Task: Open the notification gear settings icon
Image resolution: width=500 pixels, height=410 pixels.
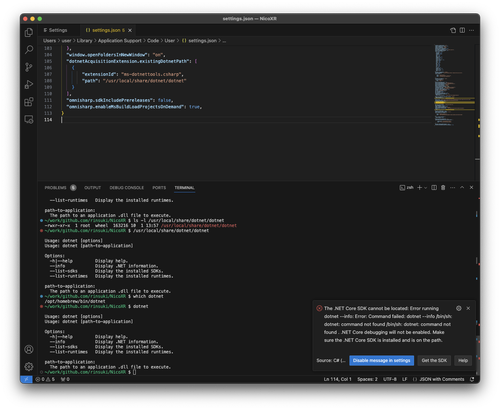Action: (x=459, y=308)
